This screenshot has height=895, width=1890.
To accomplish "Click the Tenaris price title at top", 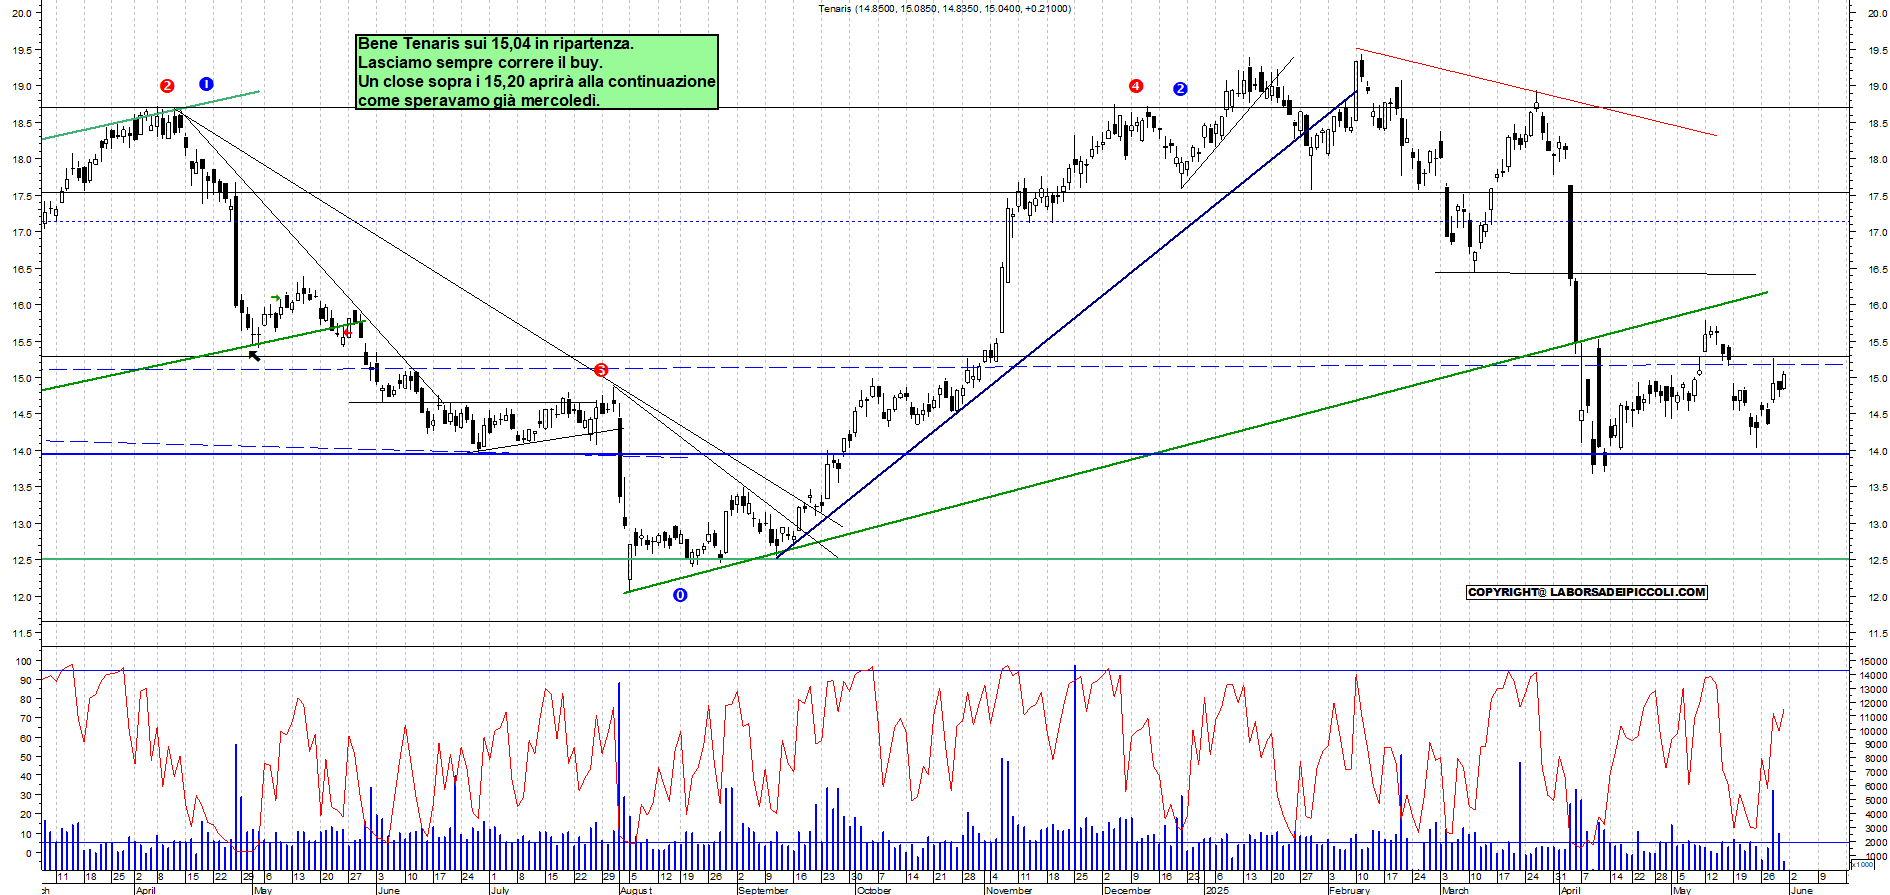I will pos(944,9).
